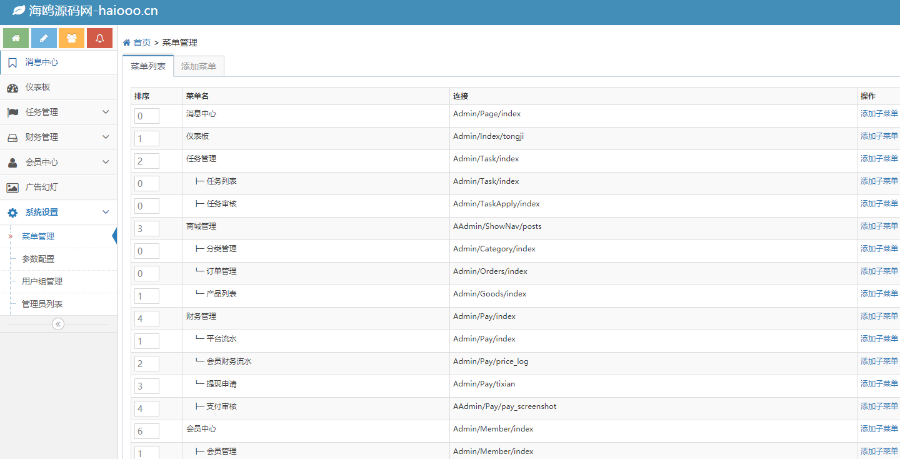Expand the 会员中心 sidebar menu
Screen dimensions: 900x459
[x=58, y=162]
